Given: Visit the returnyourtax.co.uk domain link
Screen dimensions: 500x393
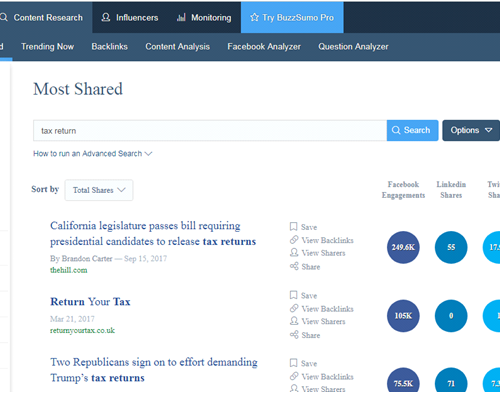Looking at the screenshot, I should pyautogui.click(x=82, y=330).
